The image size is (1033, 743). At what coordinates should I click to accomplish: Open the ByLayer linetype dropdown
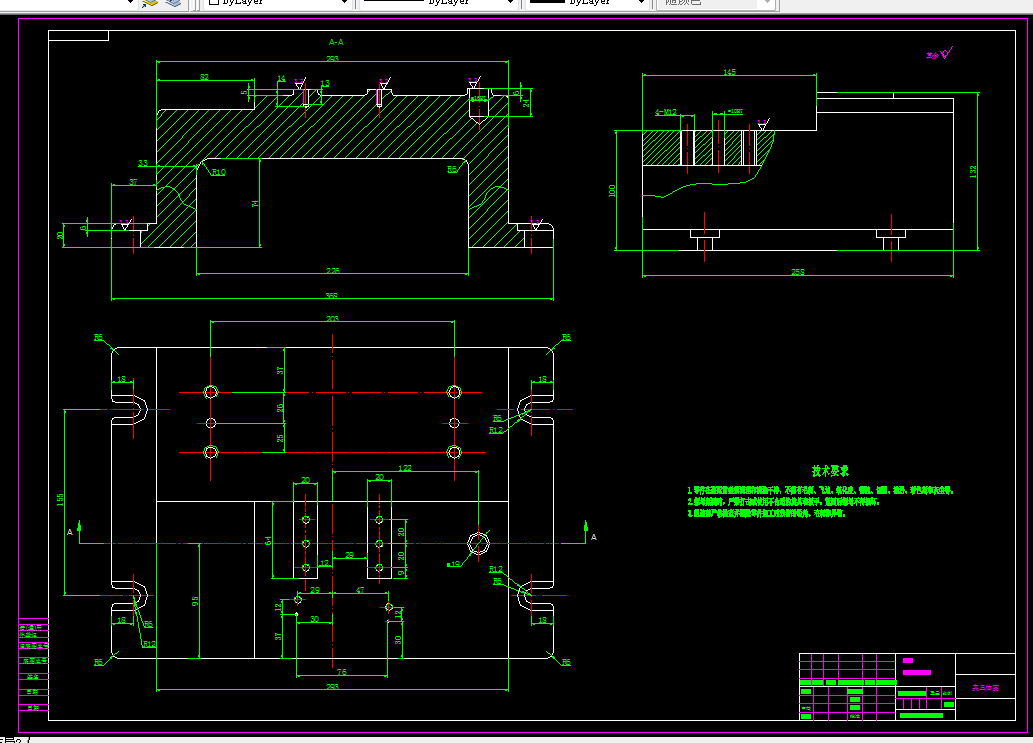tap(437, 3)
